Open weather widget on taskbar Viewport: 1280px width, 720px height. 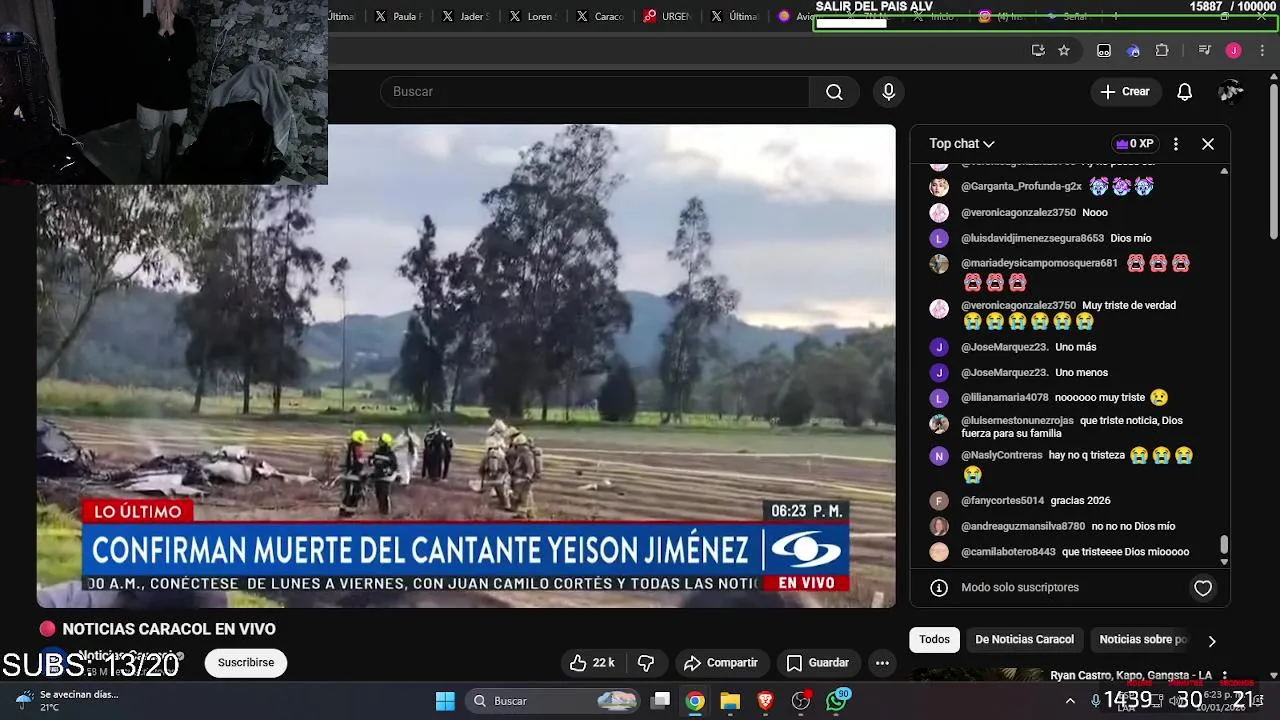pyautogui.click(x=66, y=700)
